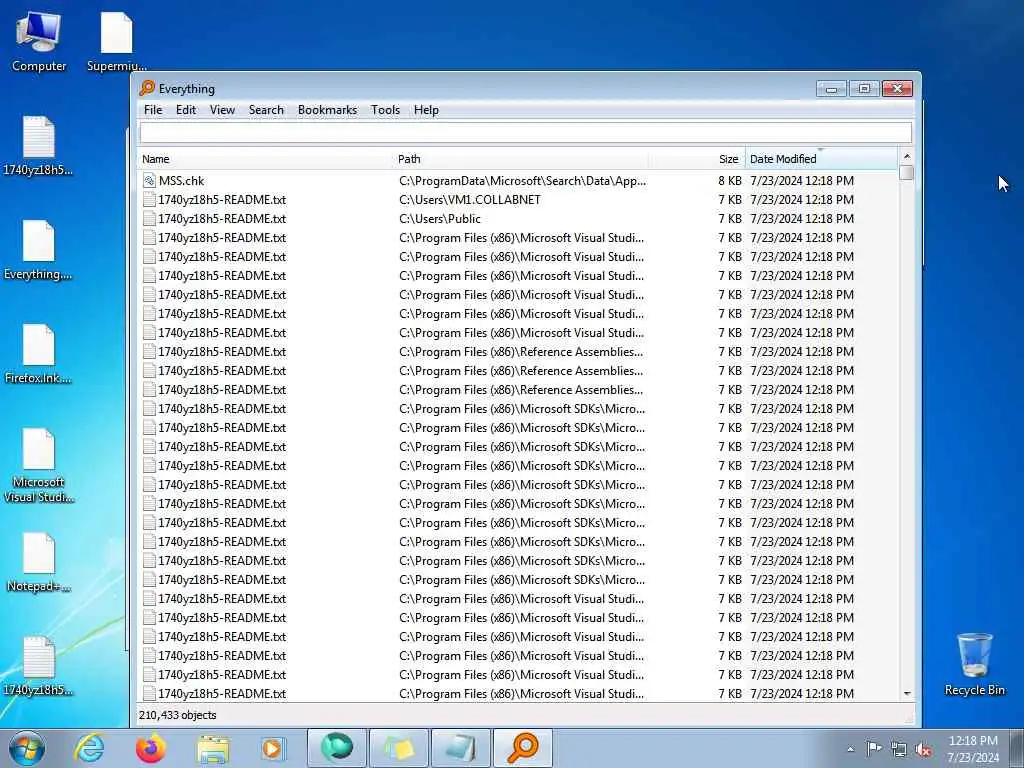Show hidden tray icons arrow
The height and width of the screenshot is (768, 1024).
pyautogui.click(x=850, y=750)
